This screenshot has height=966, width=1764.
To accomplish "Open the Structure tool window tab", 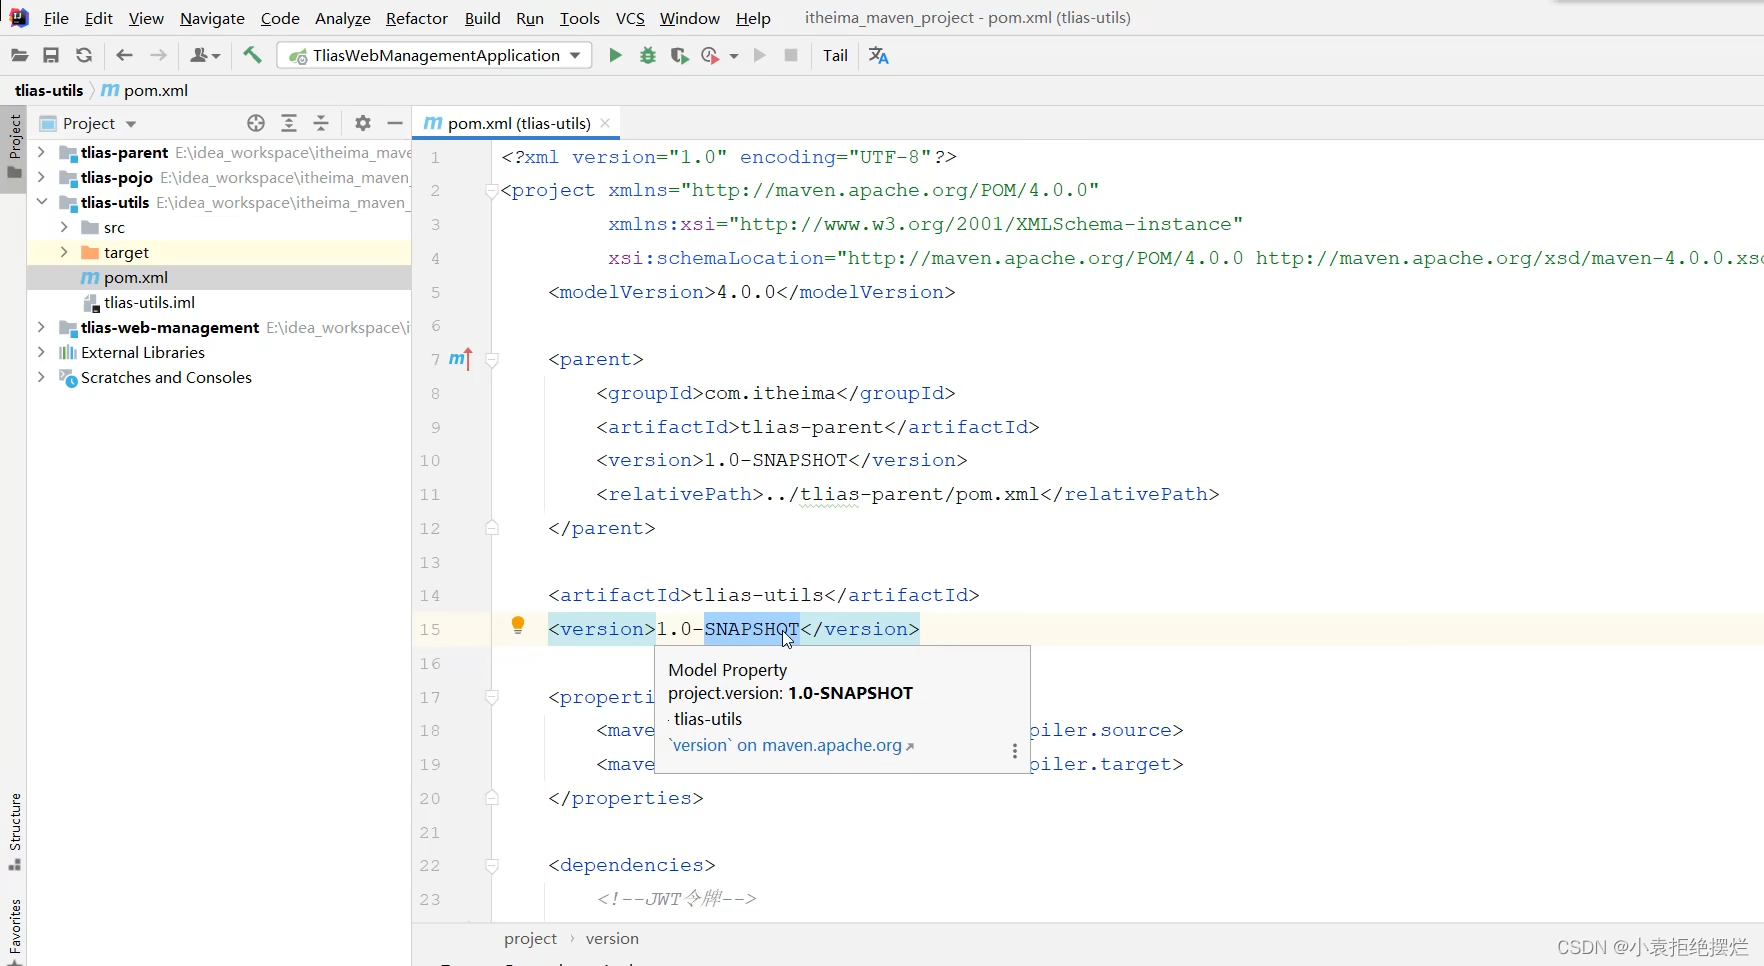I will coord(14,831).
